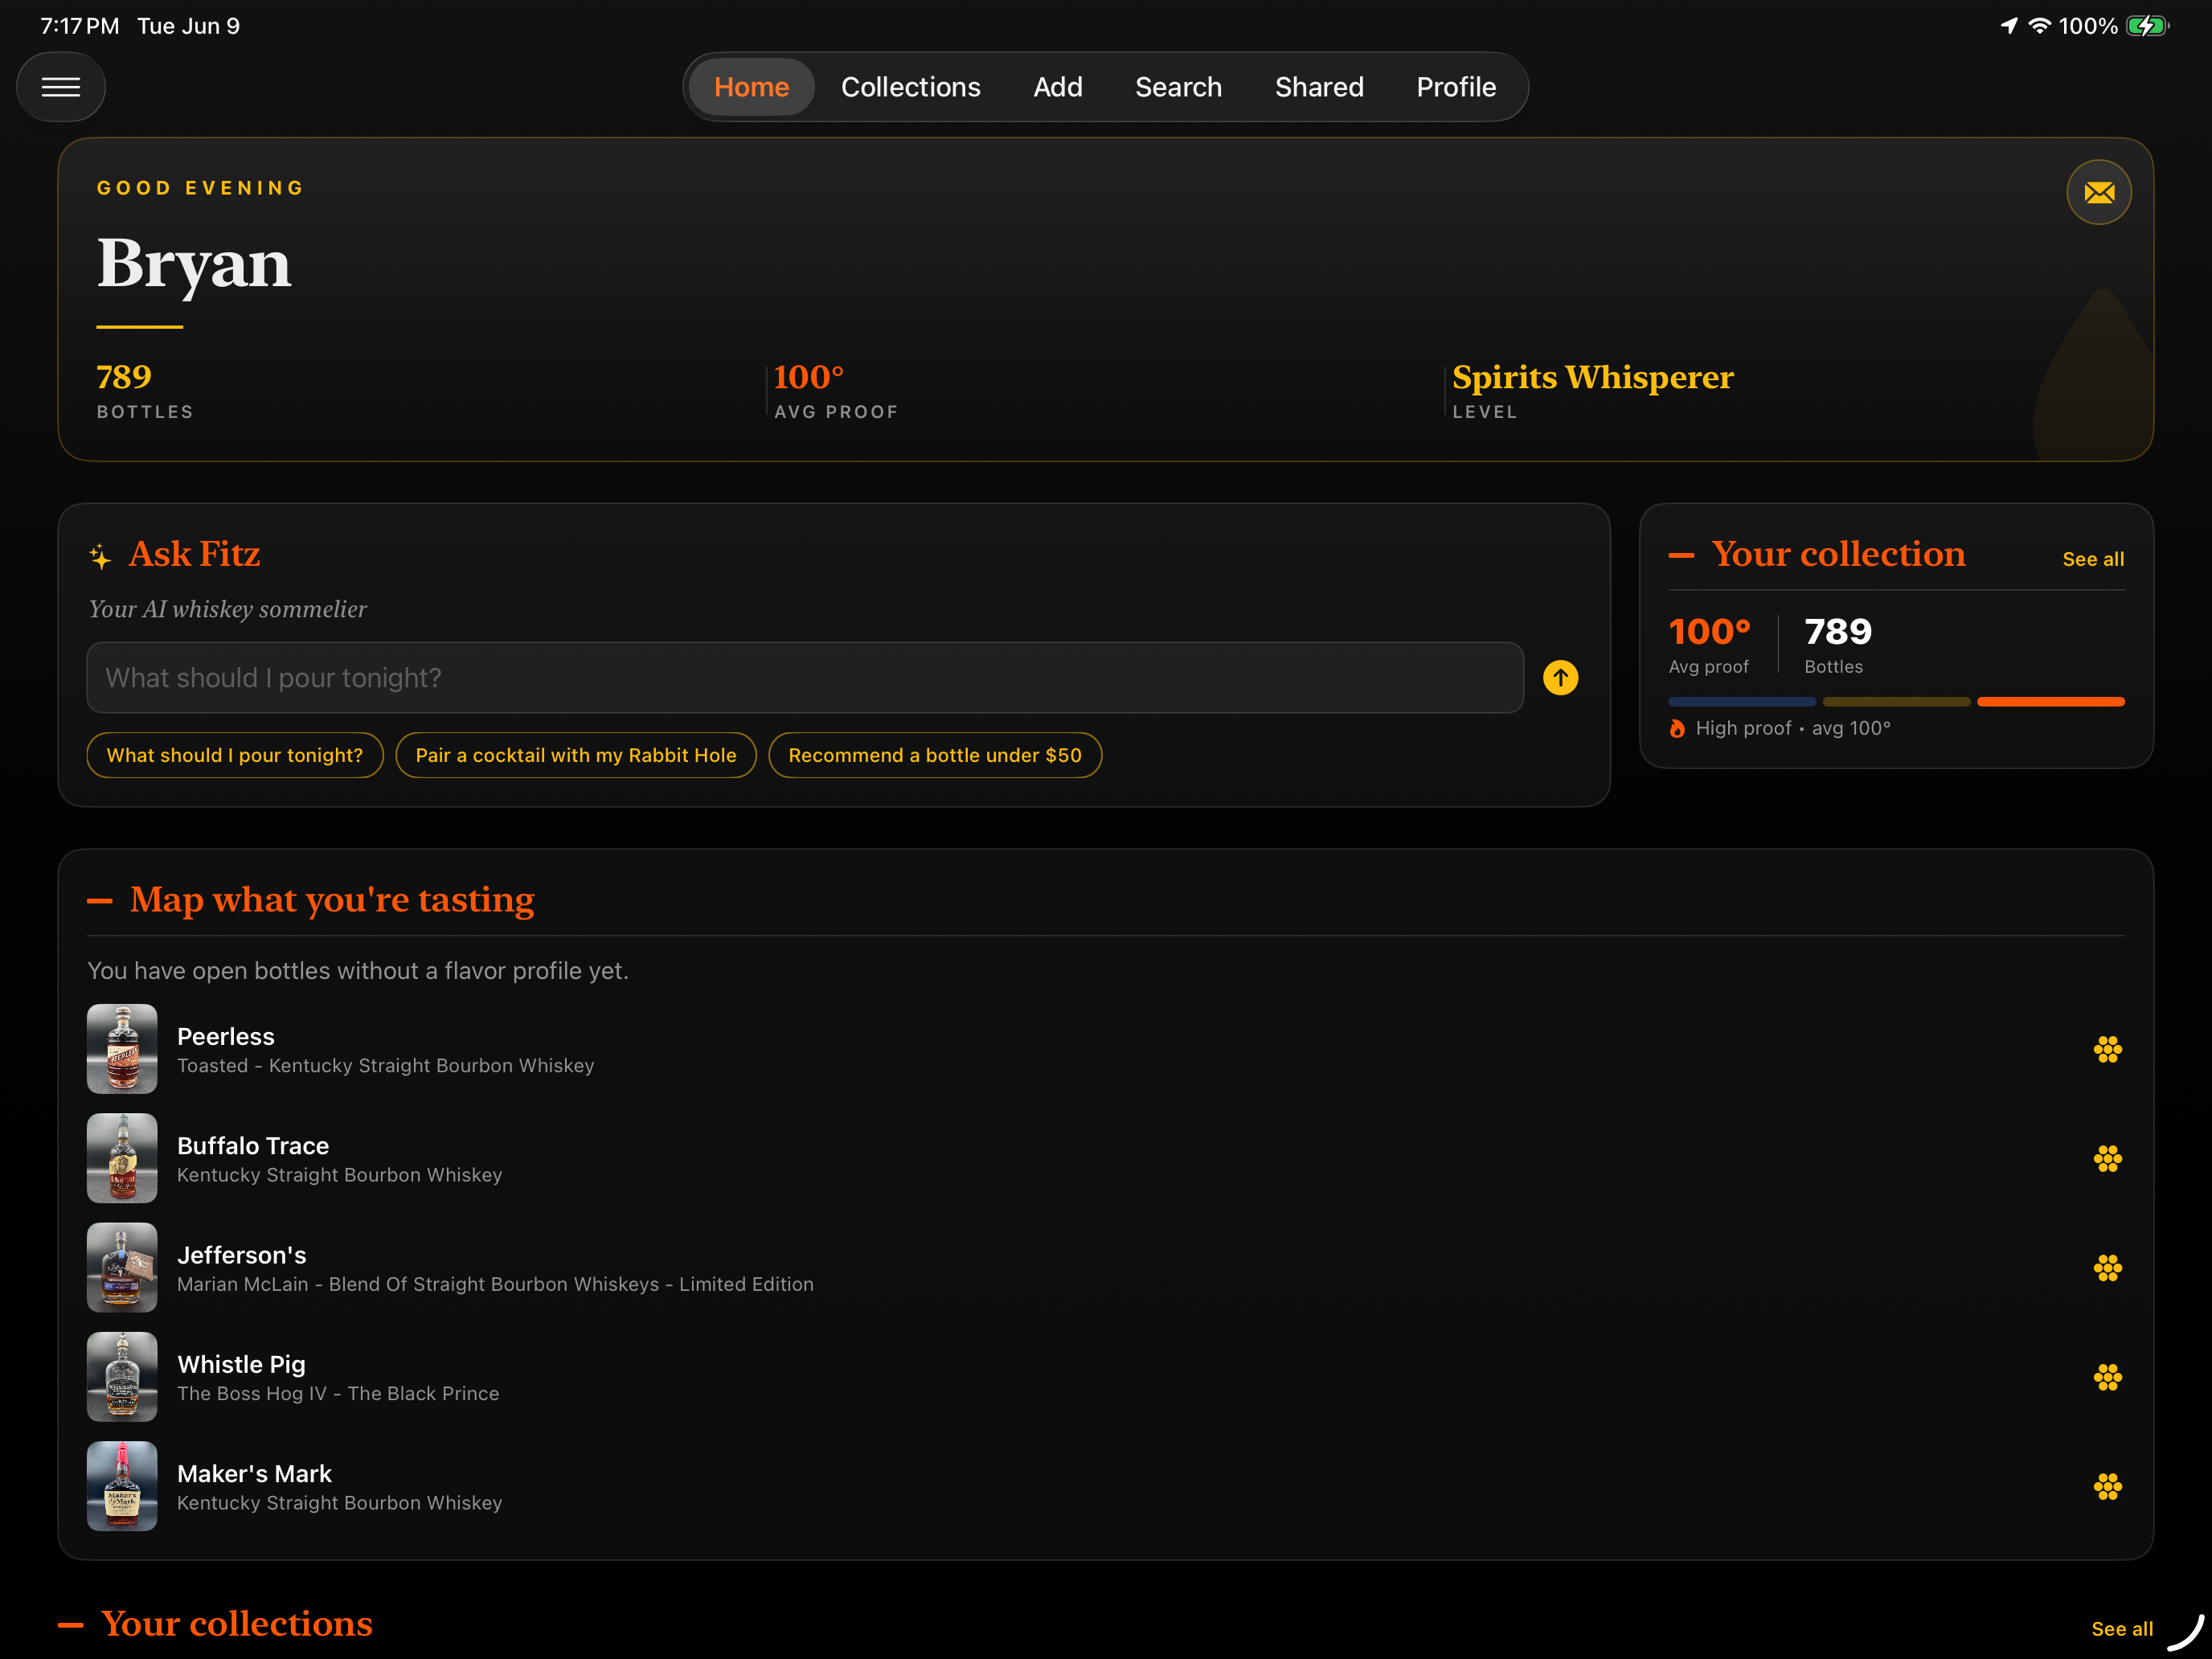Select 'The Boss Hog IV - The Black Prince'
Viewport: 2212px width, 1659px height.
coord(338,1394)
